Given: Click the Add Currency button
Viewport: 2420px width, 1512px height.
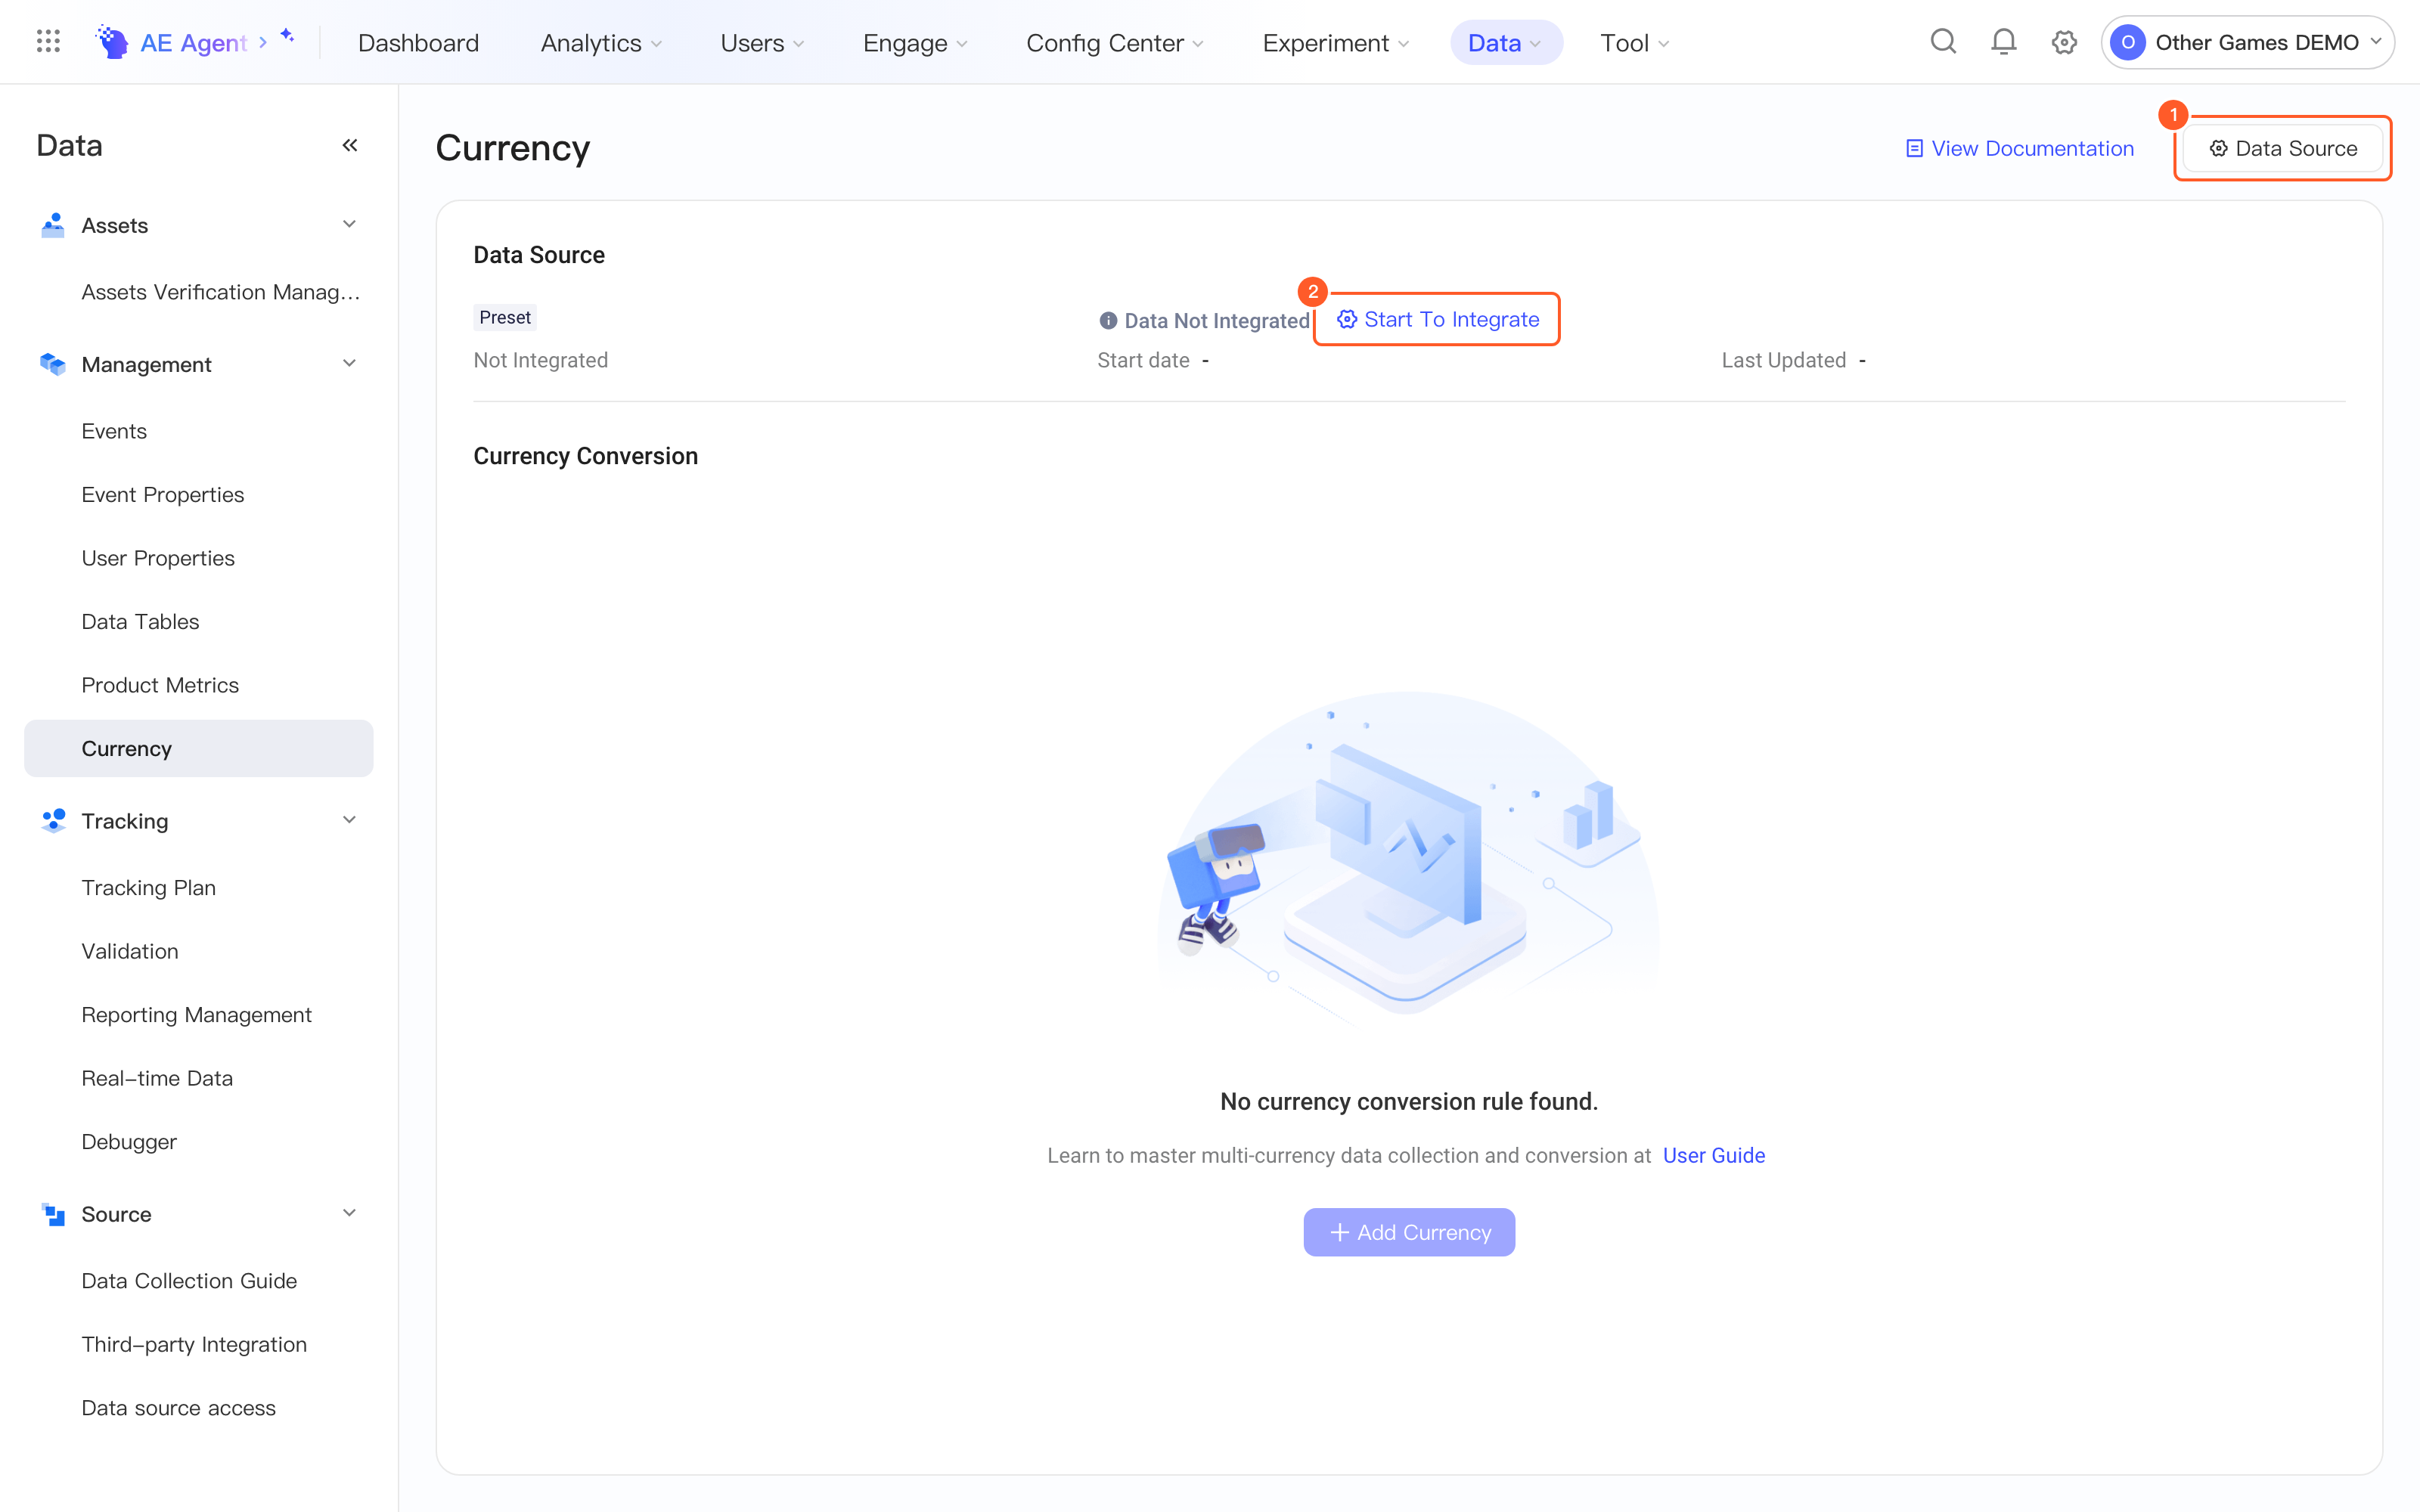Looking at the screenshot, I should click(x=1409, y=1232).
